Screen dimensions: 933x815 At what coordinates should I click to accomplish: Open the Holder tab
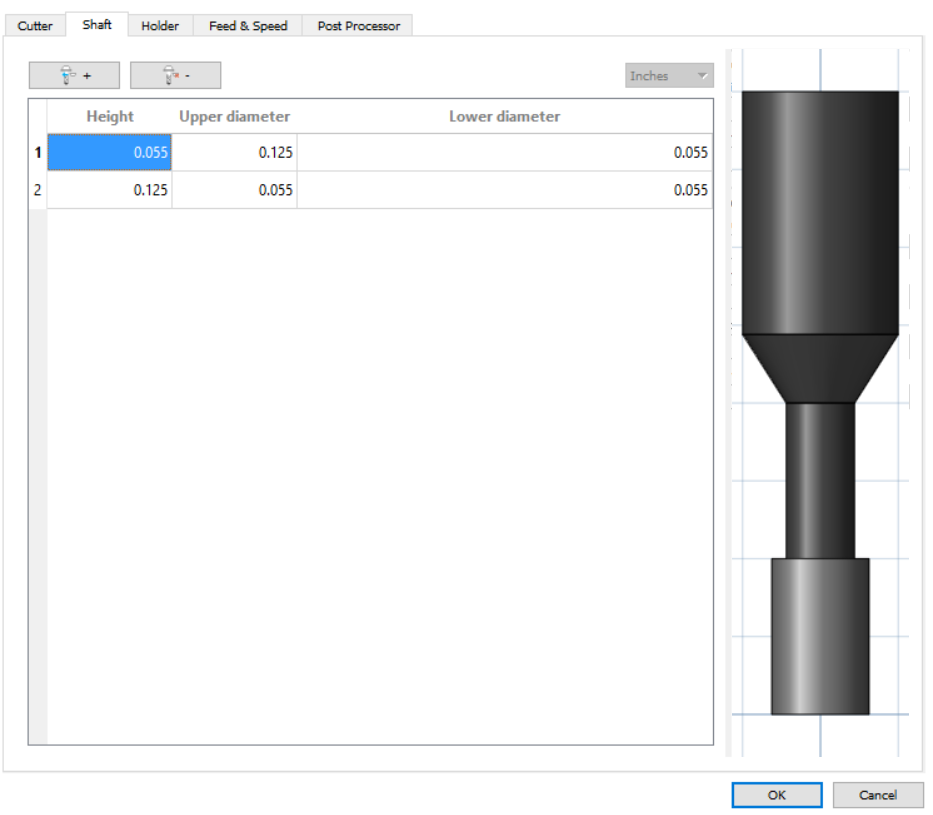click(160, 26)
